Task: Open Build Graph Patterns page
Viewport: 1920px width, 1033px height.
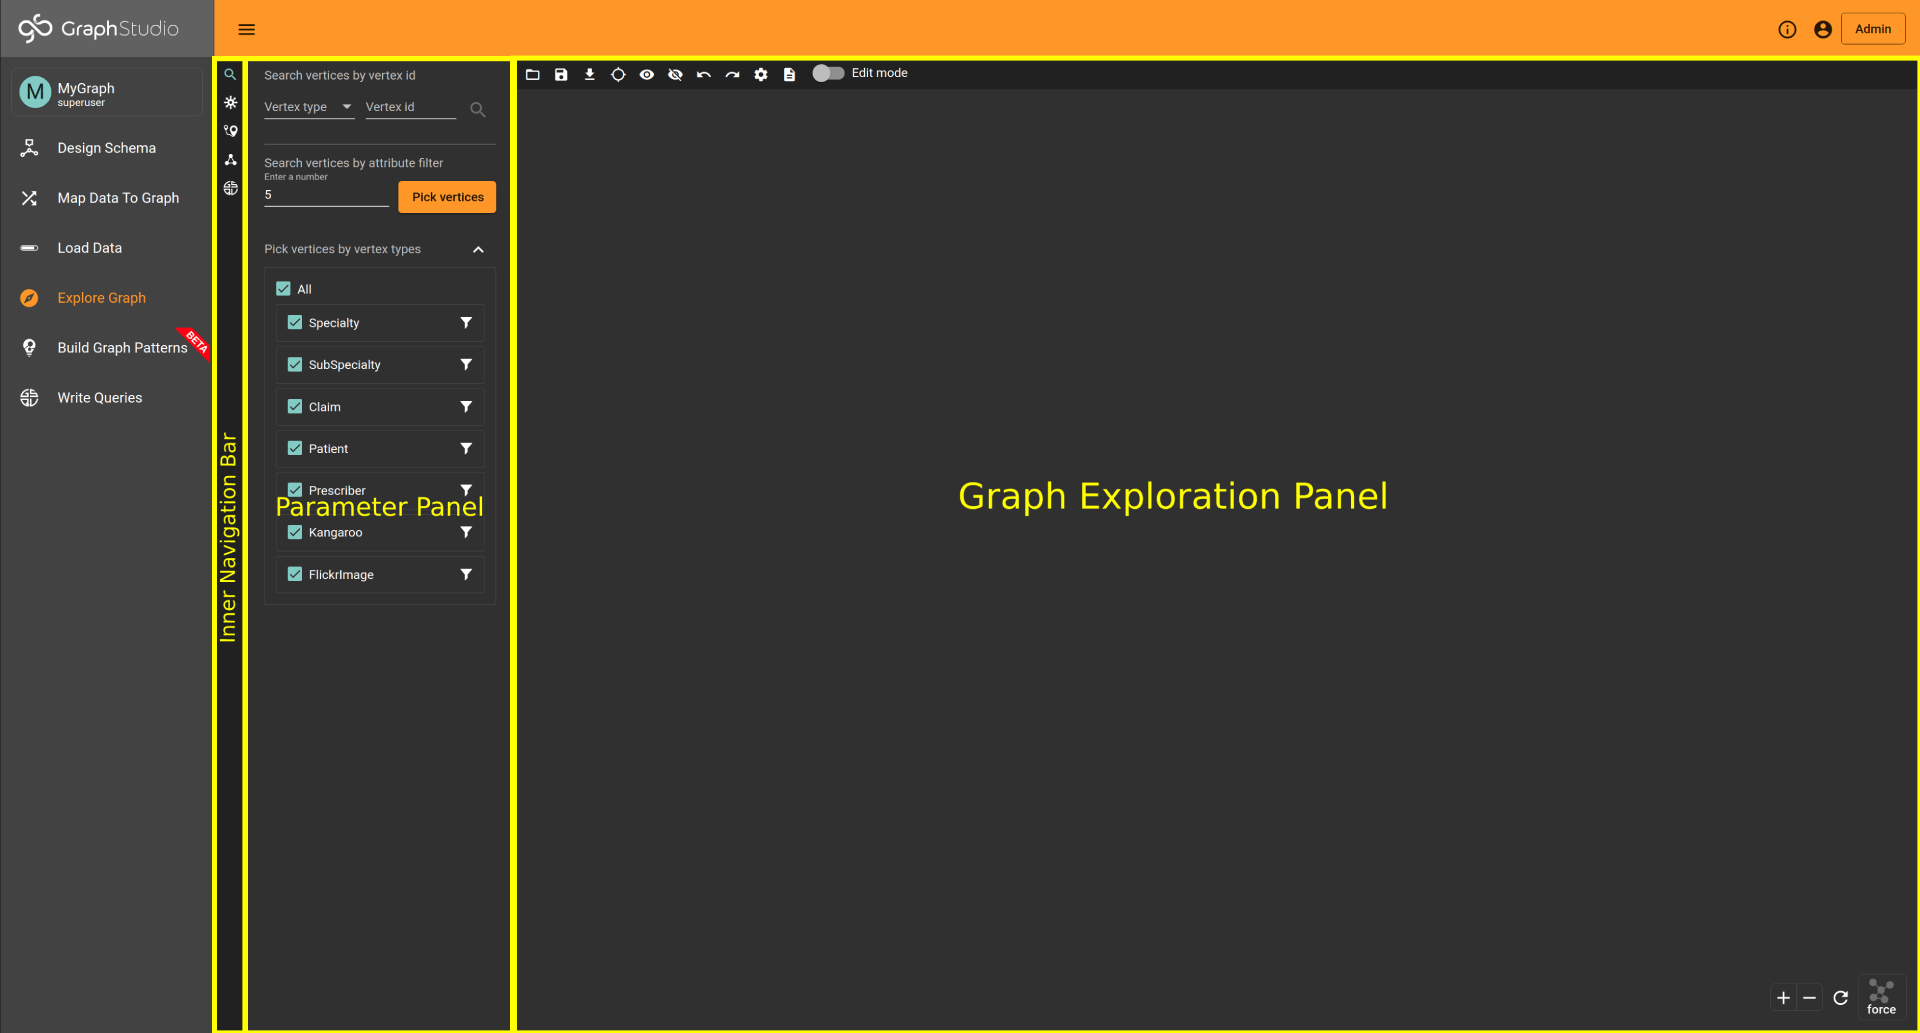Action: 122,347
